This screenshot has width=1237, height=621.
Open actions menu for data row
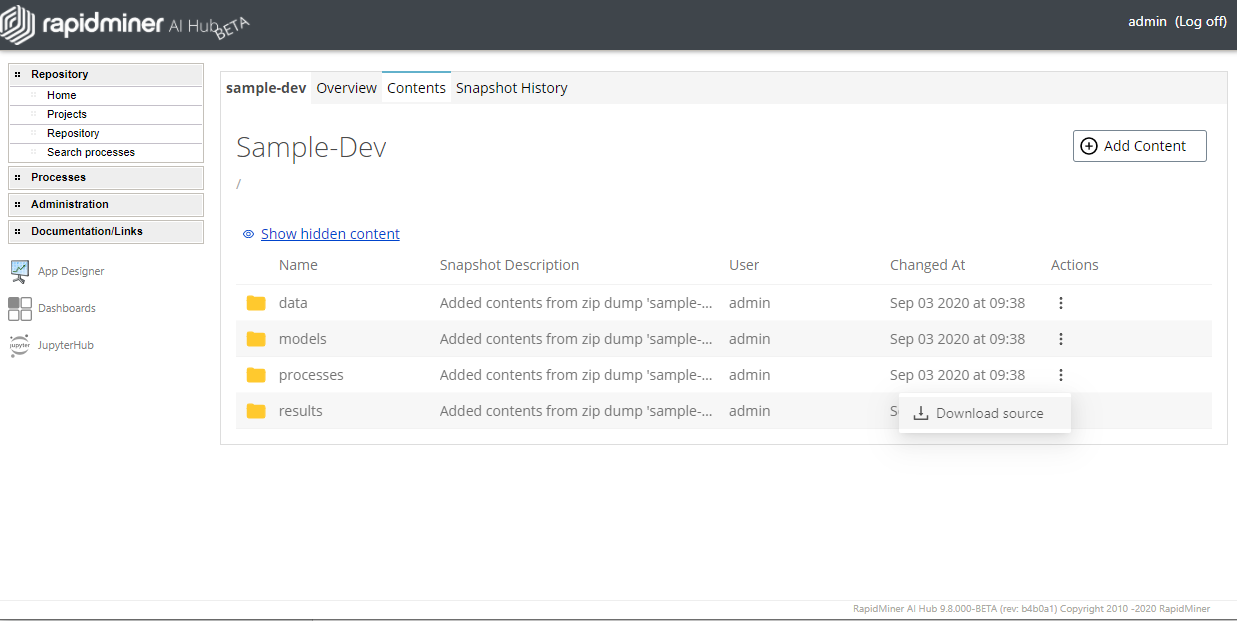click(1061, 303)
